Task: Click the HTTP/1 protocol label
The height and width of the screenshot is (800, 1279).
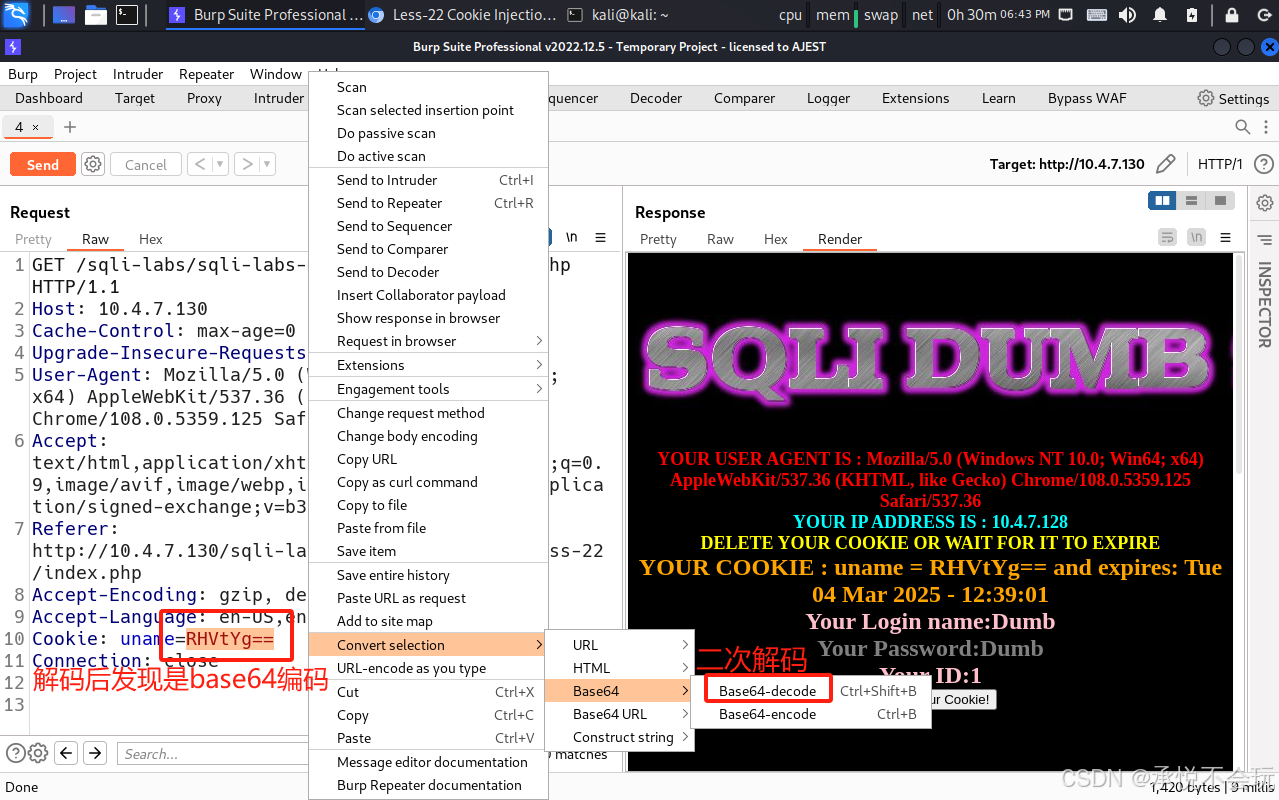Action: tap(1220, 164)
